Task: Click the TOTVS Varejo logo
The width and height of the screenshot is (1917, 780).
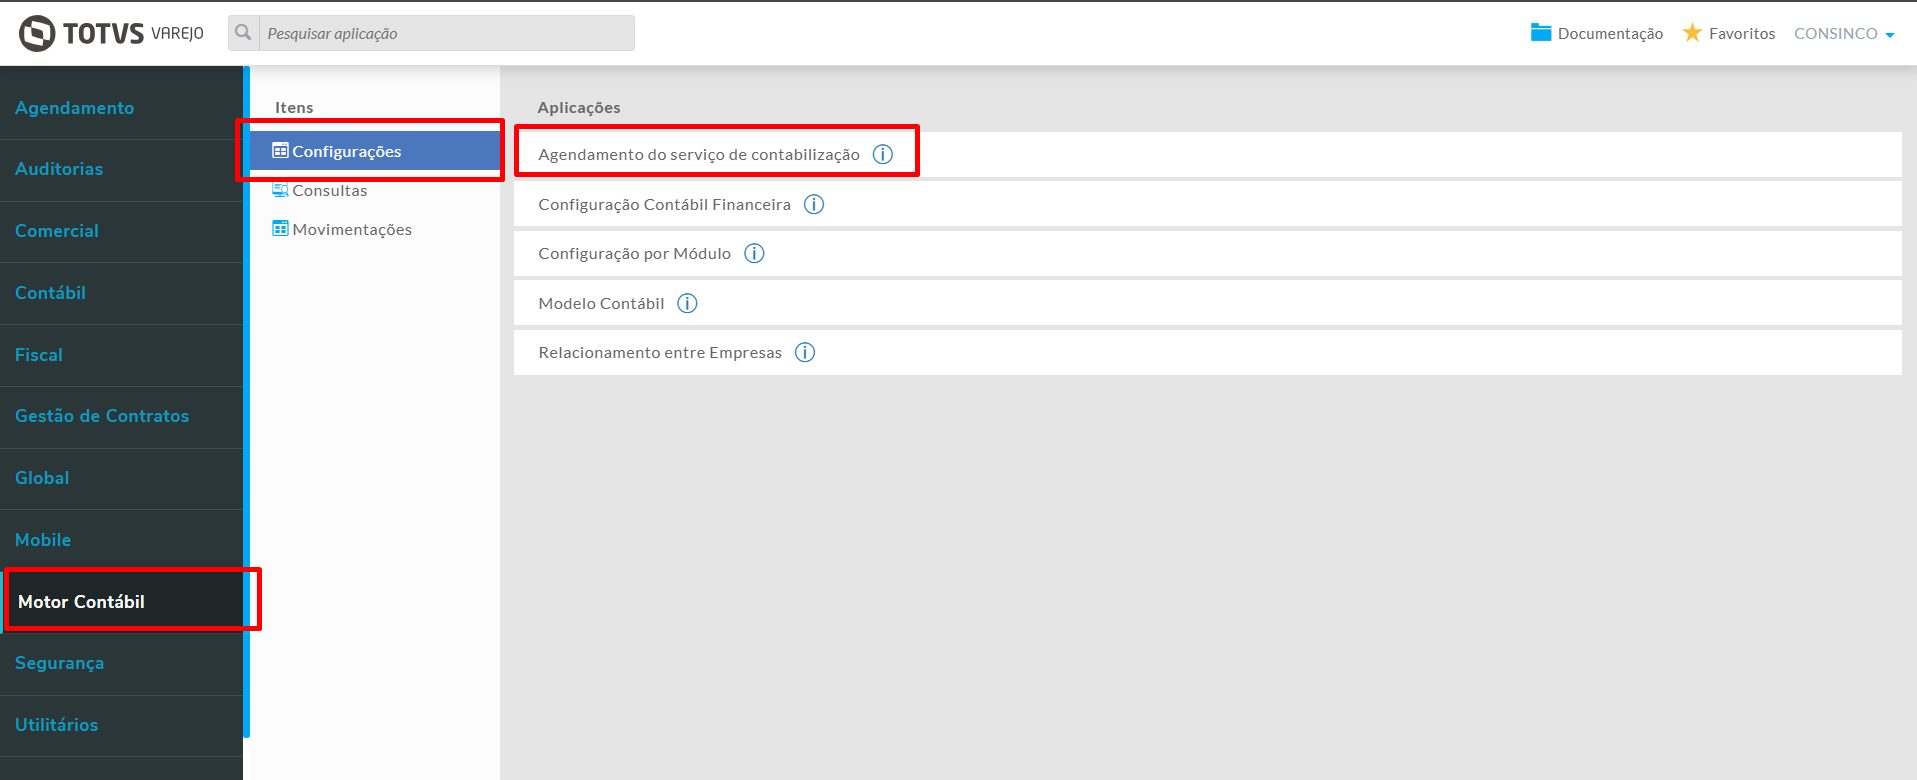Action: (x=111, y=33)
